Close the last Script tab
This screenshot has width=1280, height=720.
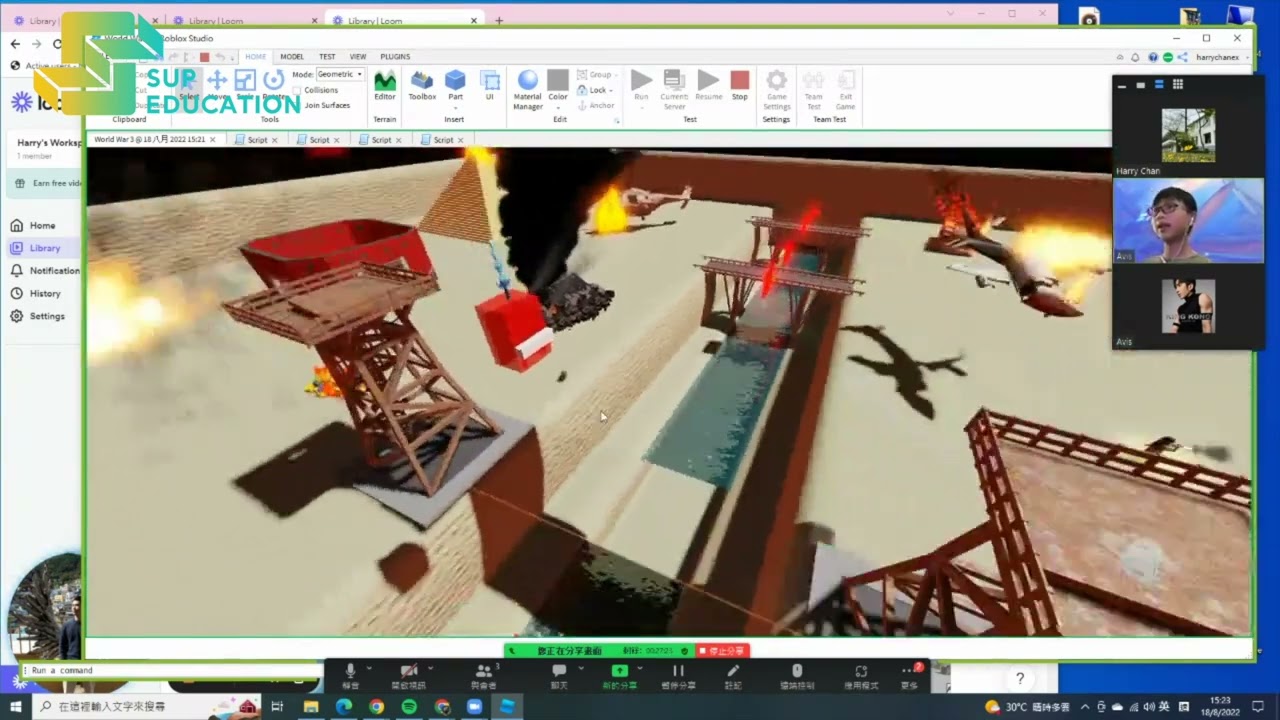click(x=460, y=140)
